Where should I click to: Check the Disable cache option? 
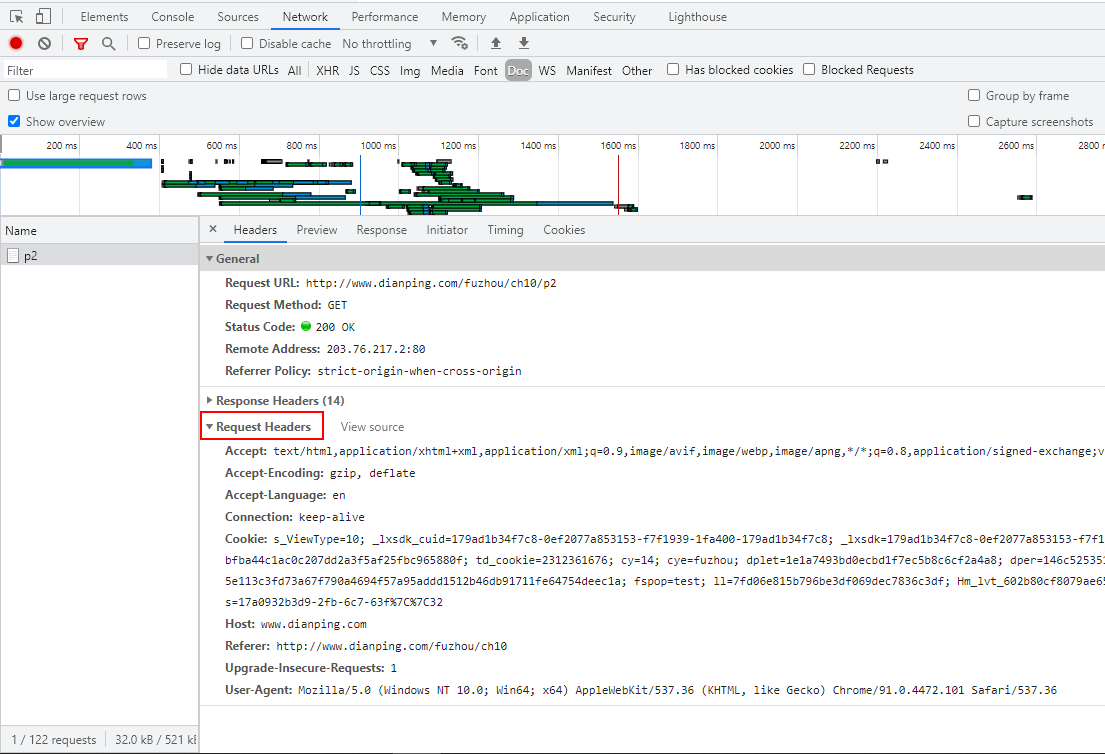tap(247, 43)
